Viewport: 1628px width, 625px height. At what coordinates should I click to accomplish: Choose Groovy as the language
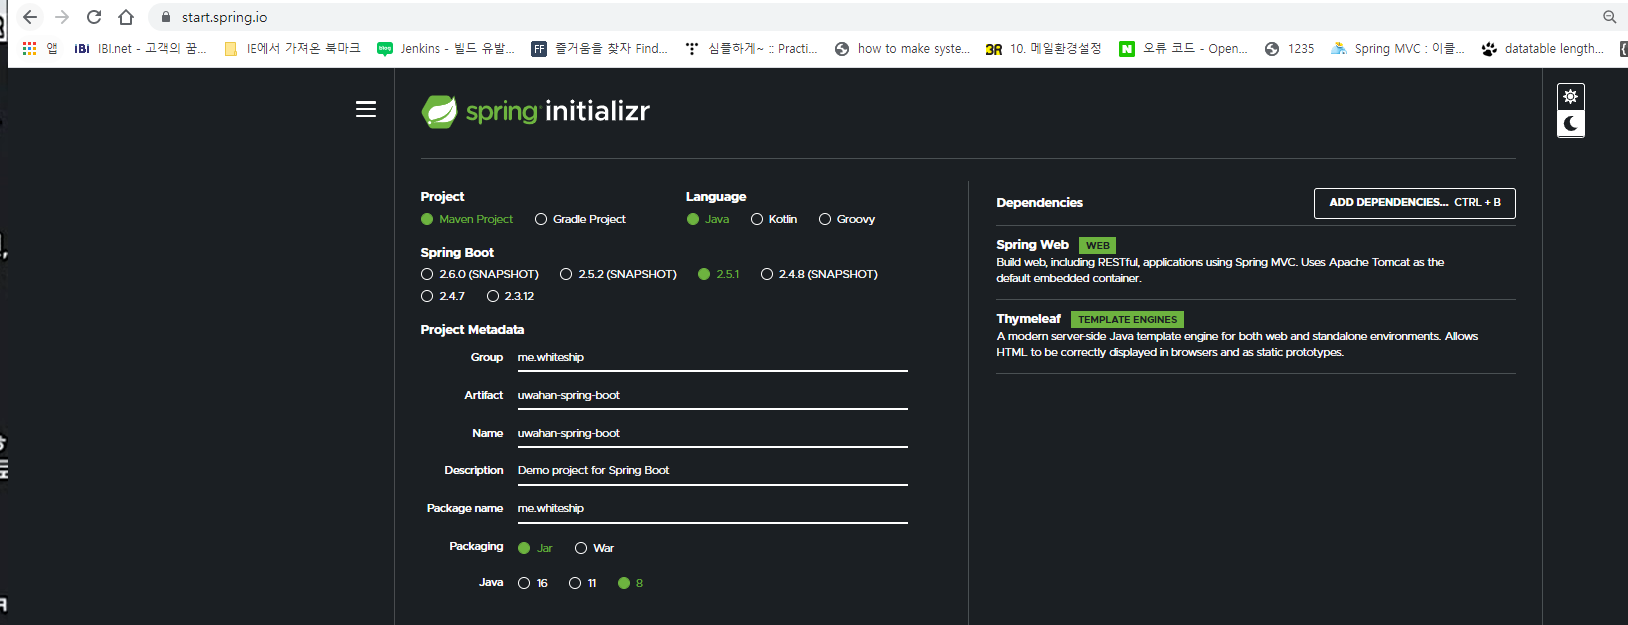coord(825,219)
